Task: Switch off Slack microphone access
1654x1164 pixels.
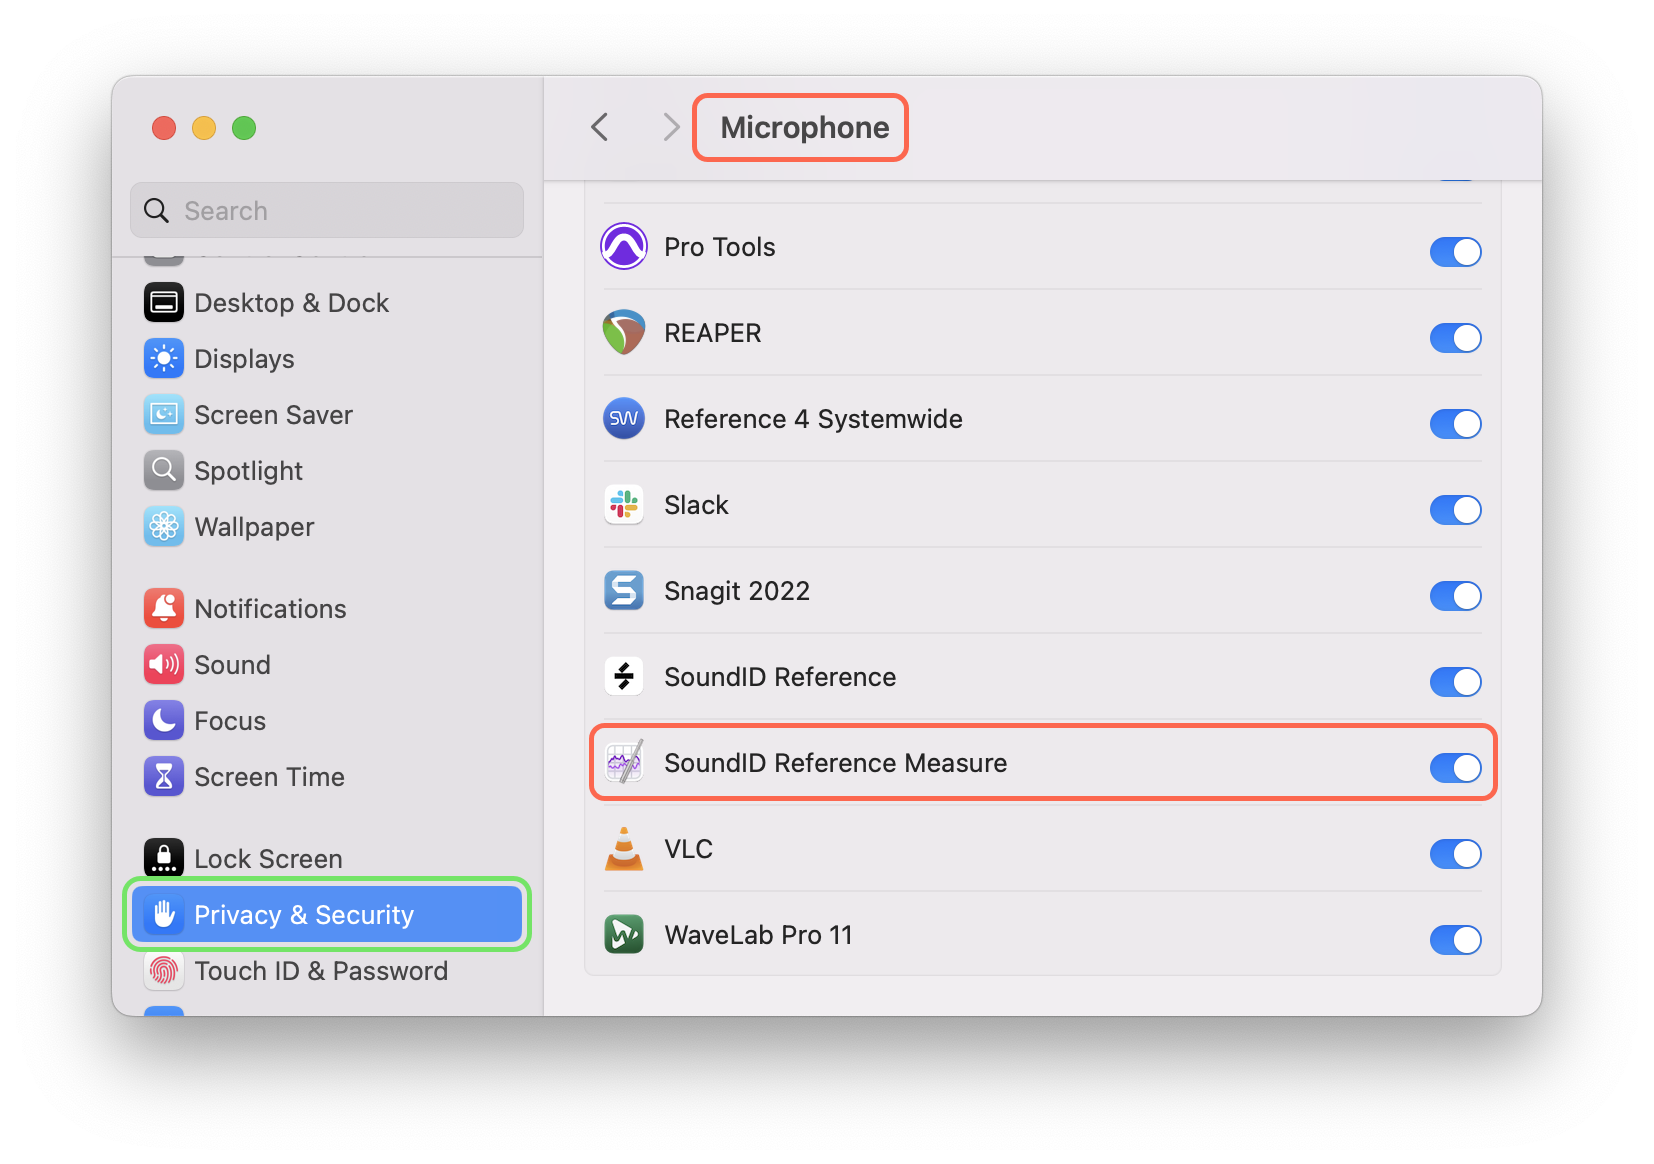Action: (1456, 510)
